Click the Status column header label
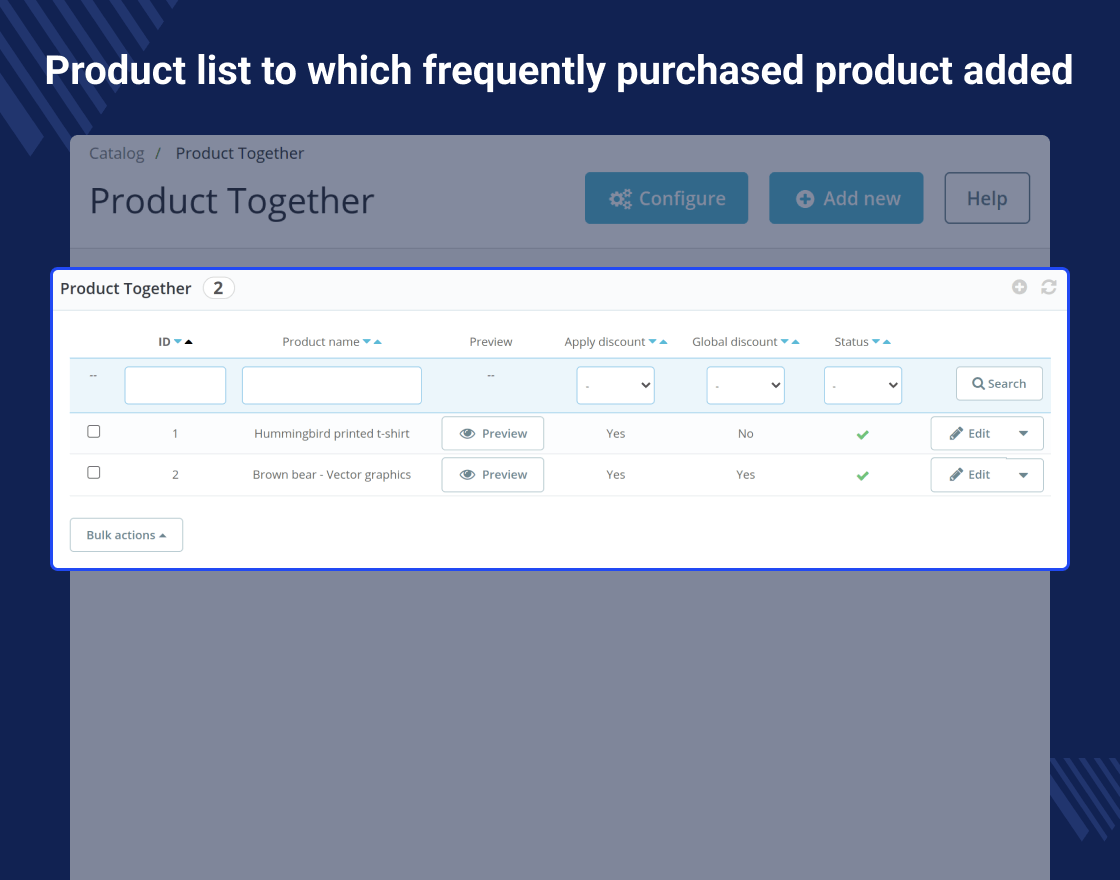Image resolution: width=1120 pixels, height=880 pixels. point(851,341)
